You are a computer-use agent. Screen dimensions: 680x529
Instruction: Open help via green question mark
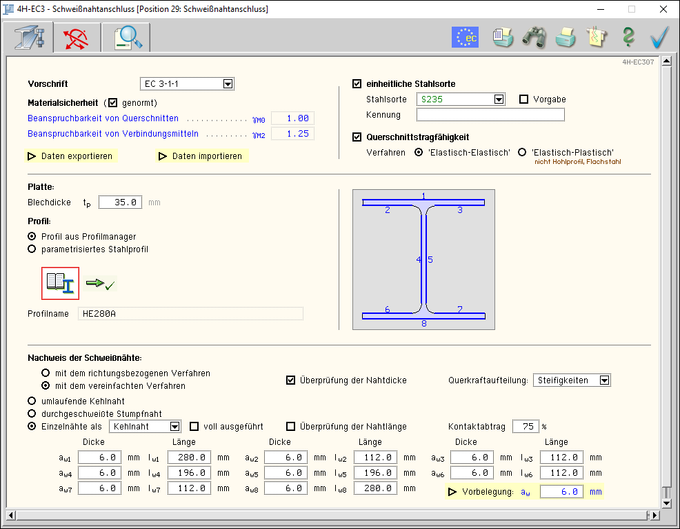628,38
